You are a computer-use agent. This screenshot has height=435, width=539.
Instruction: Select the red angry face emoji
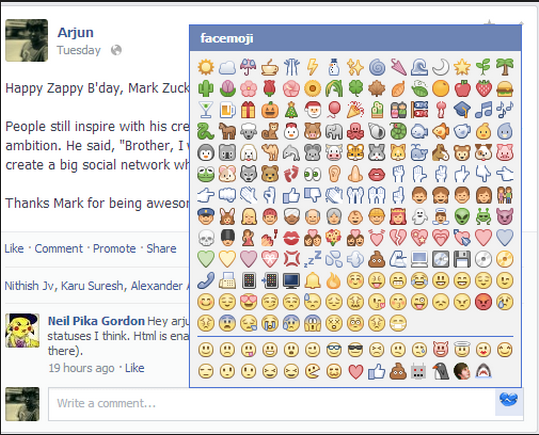point(483,302)
